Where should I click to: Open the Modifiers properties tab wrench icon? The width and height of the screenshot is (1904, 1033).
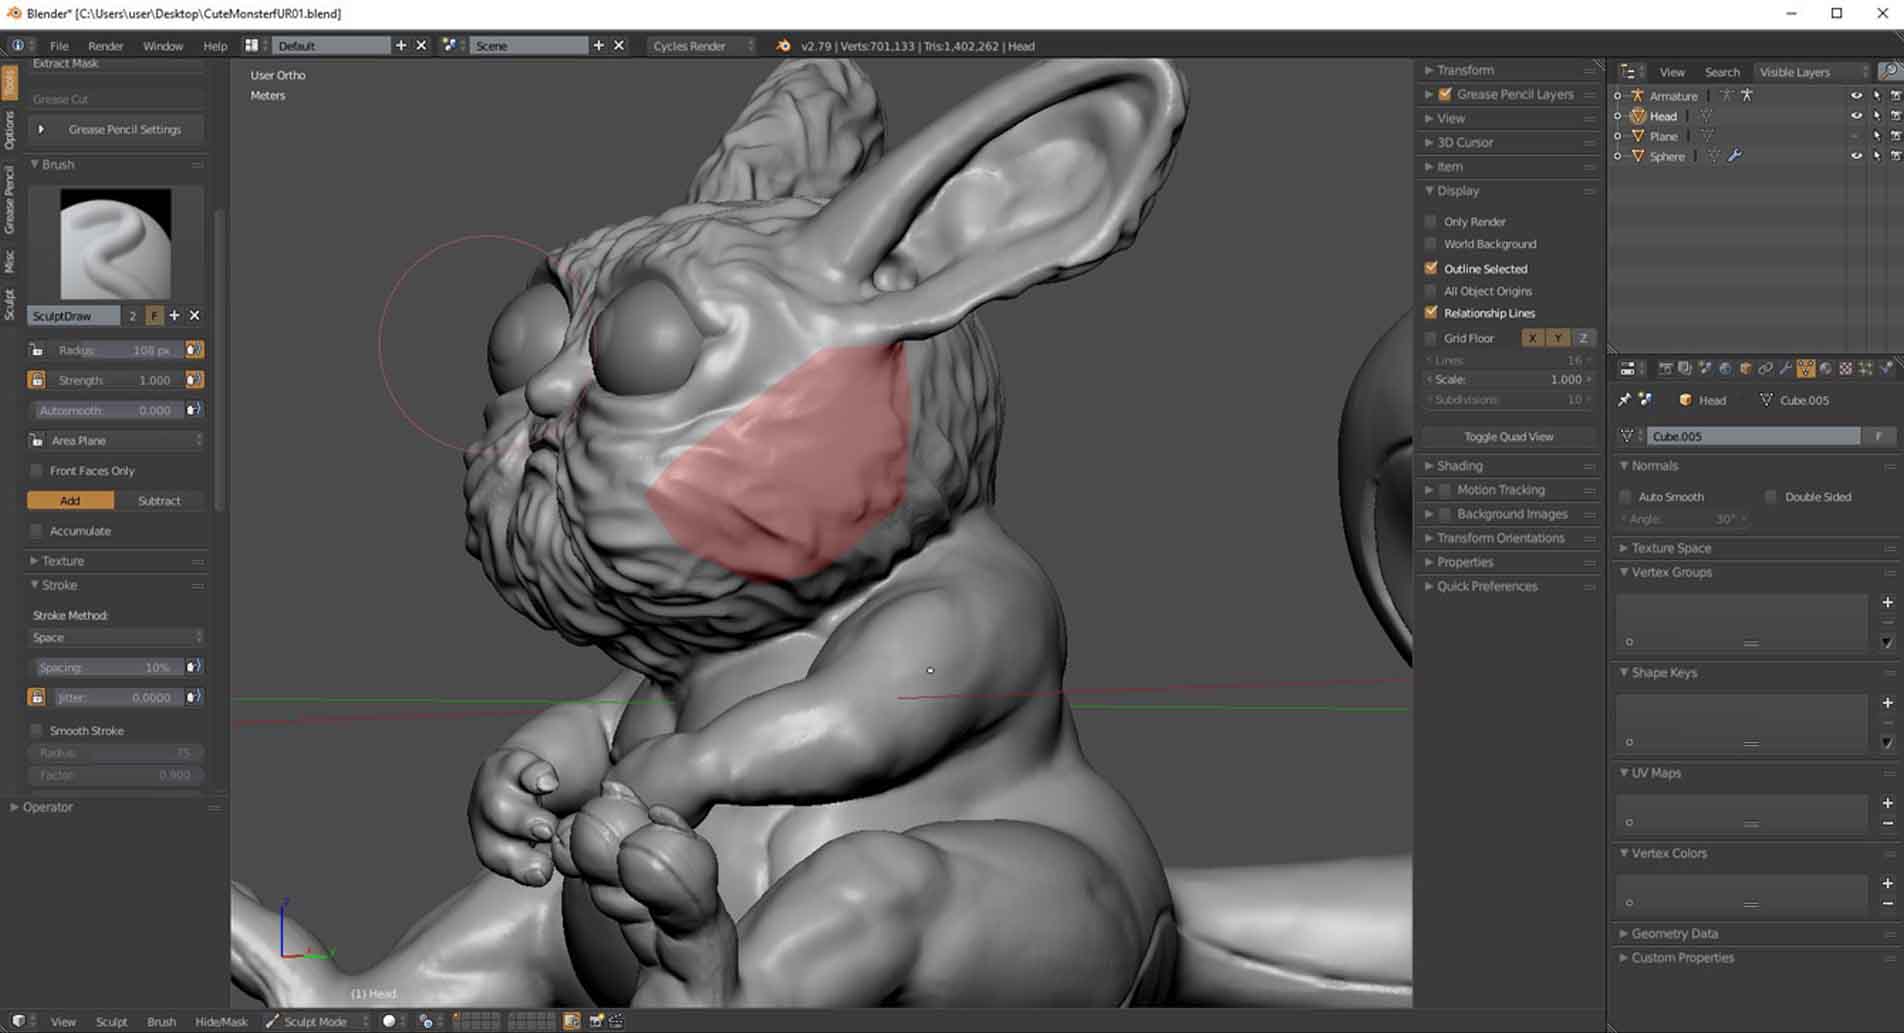pyautogui.click(x=1786, y=369)
